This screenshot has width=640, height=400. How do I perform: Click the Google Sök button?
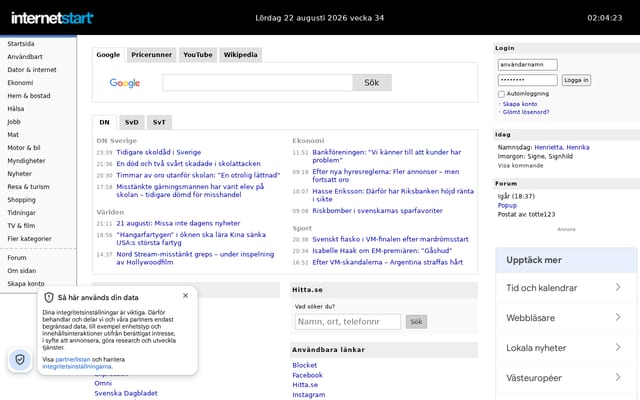point(372,82)
